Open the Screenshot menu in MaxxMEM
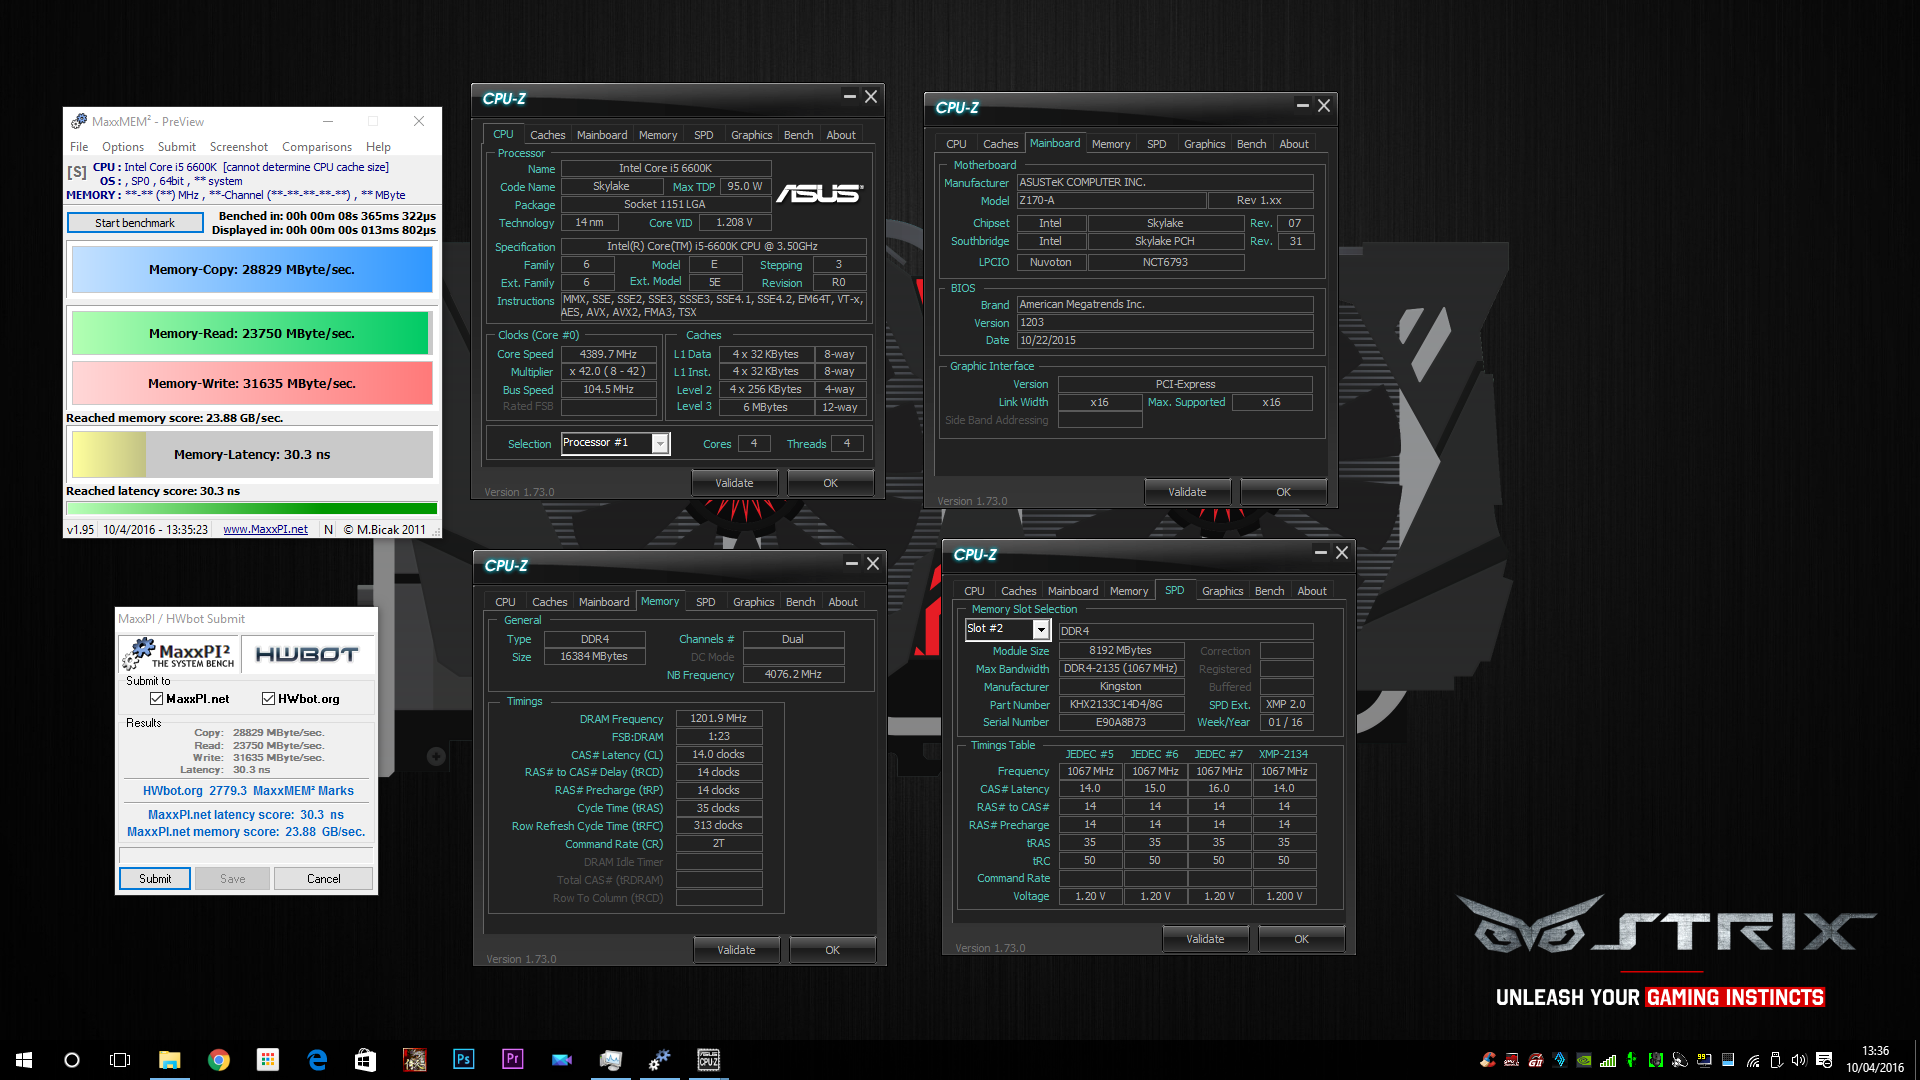The width and height of the screenshot is (1920, 1080). [x=239, y=147]
